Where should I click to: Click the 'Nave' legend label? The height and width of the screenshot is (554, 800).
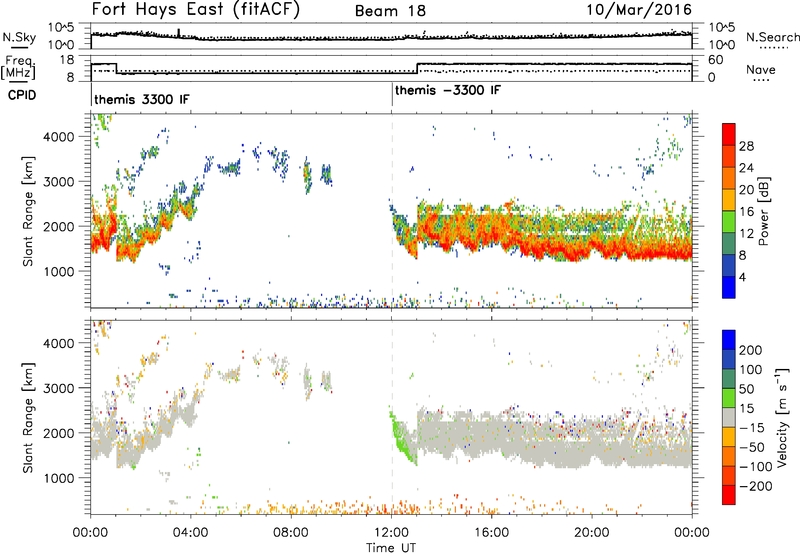tap(761, 69)
